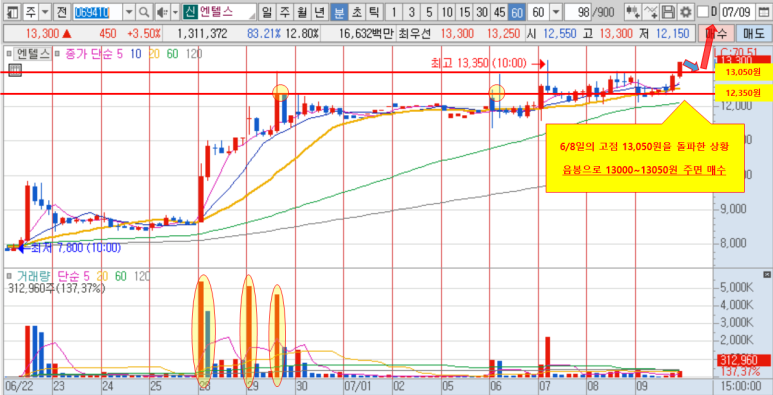Image resolution: width=773 pixels, height=395 pixels.
Task: Click the current price 13,300 in quote bar
Action: click(x=42, y=34)
